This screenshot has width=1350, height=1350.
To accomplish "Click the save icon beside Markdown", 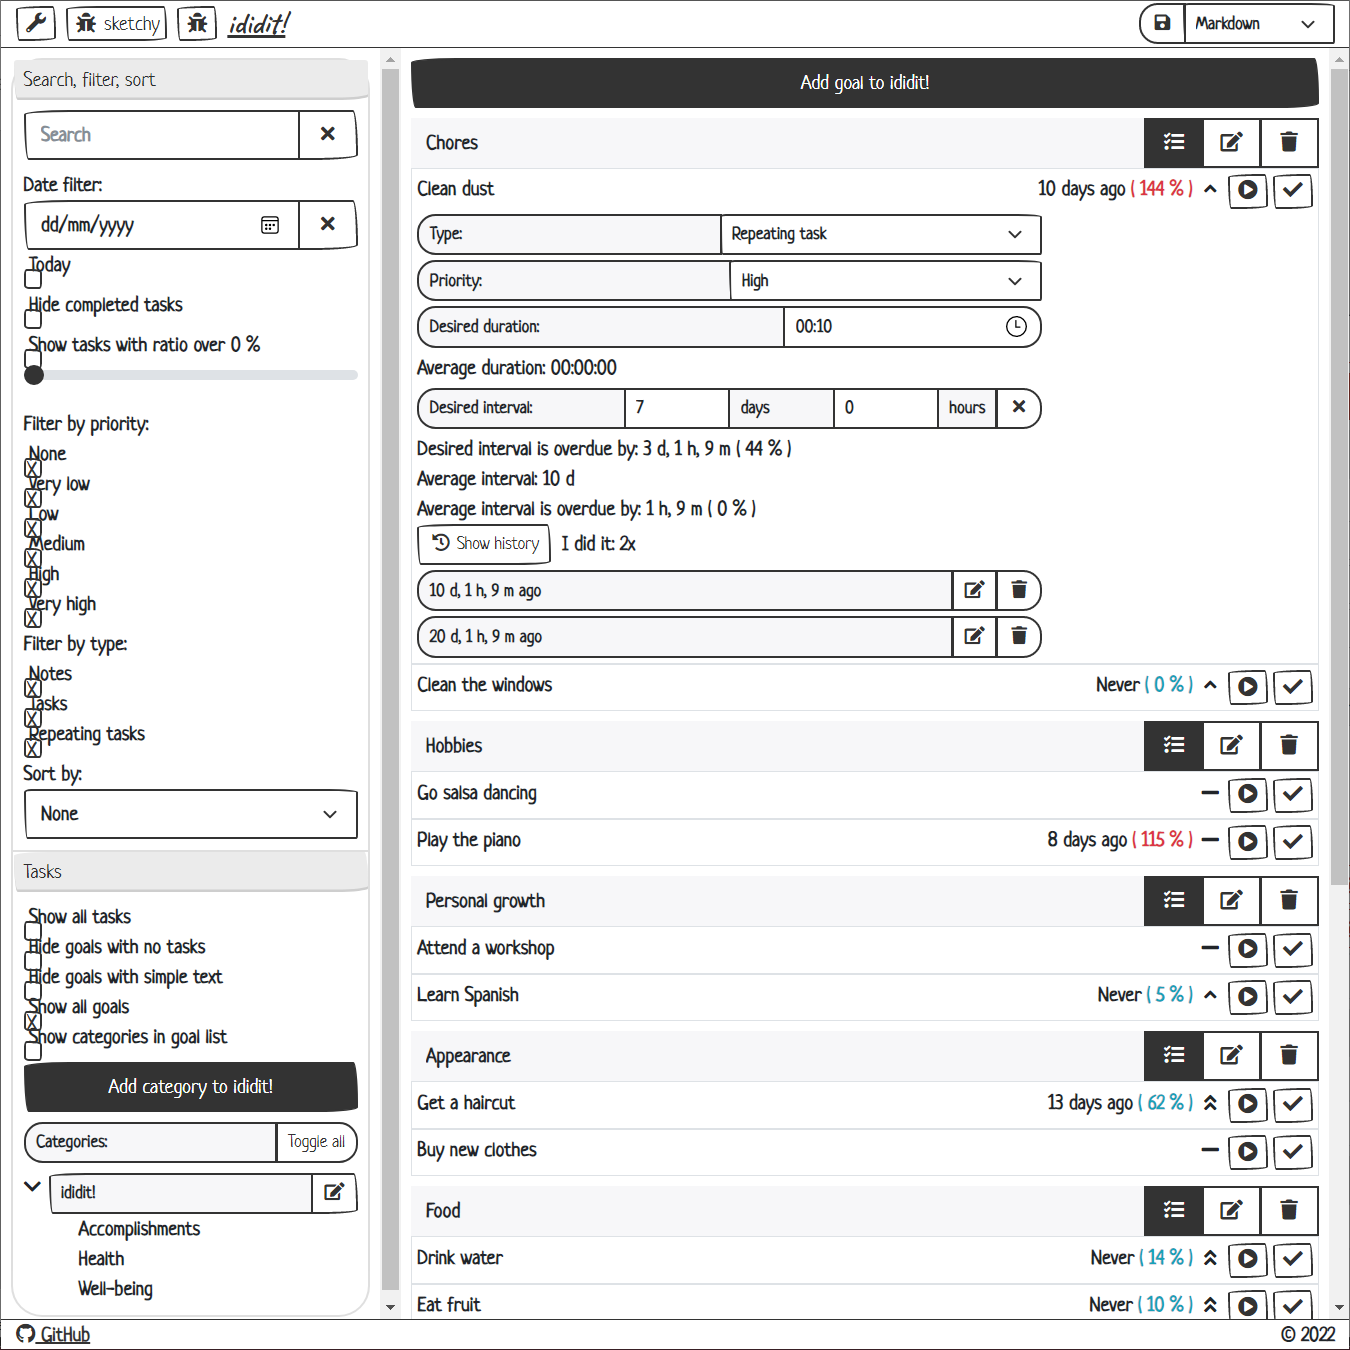I will point(1162,23).
